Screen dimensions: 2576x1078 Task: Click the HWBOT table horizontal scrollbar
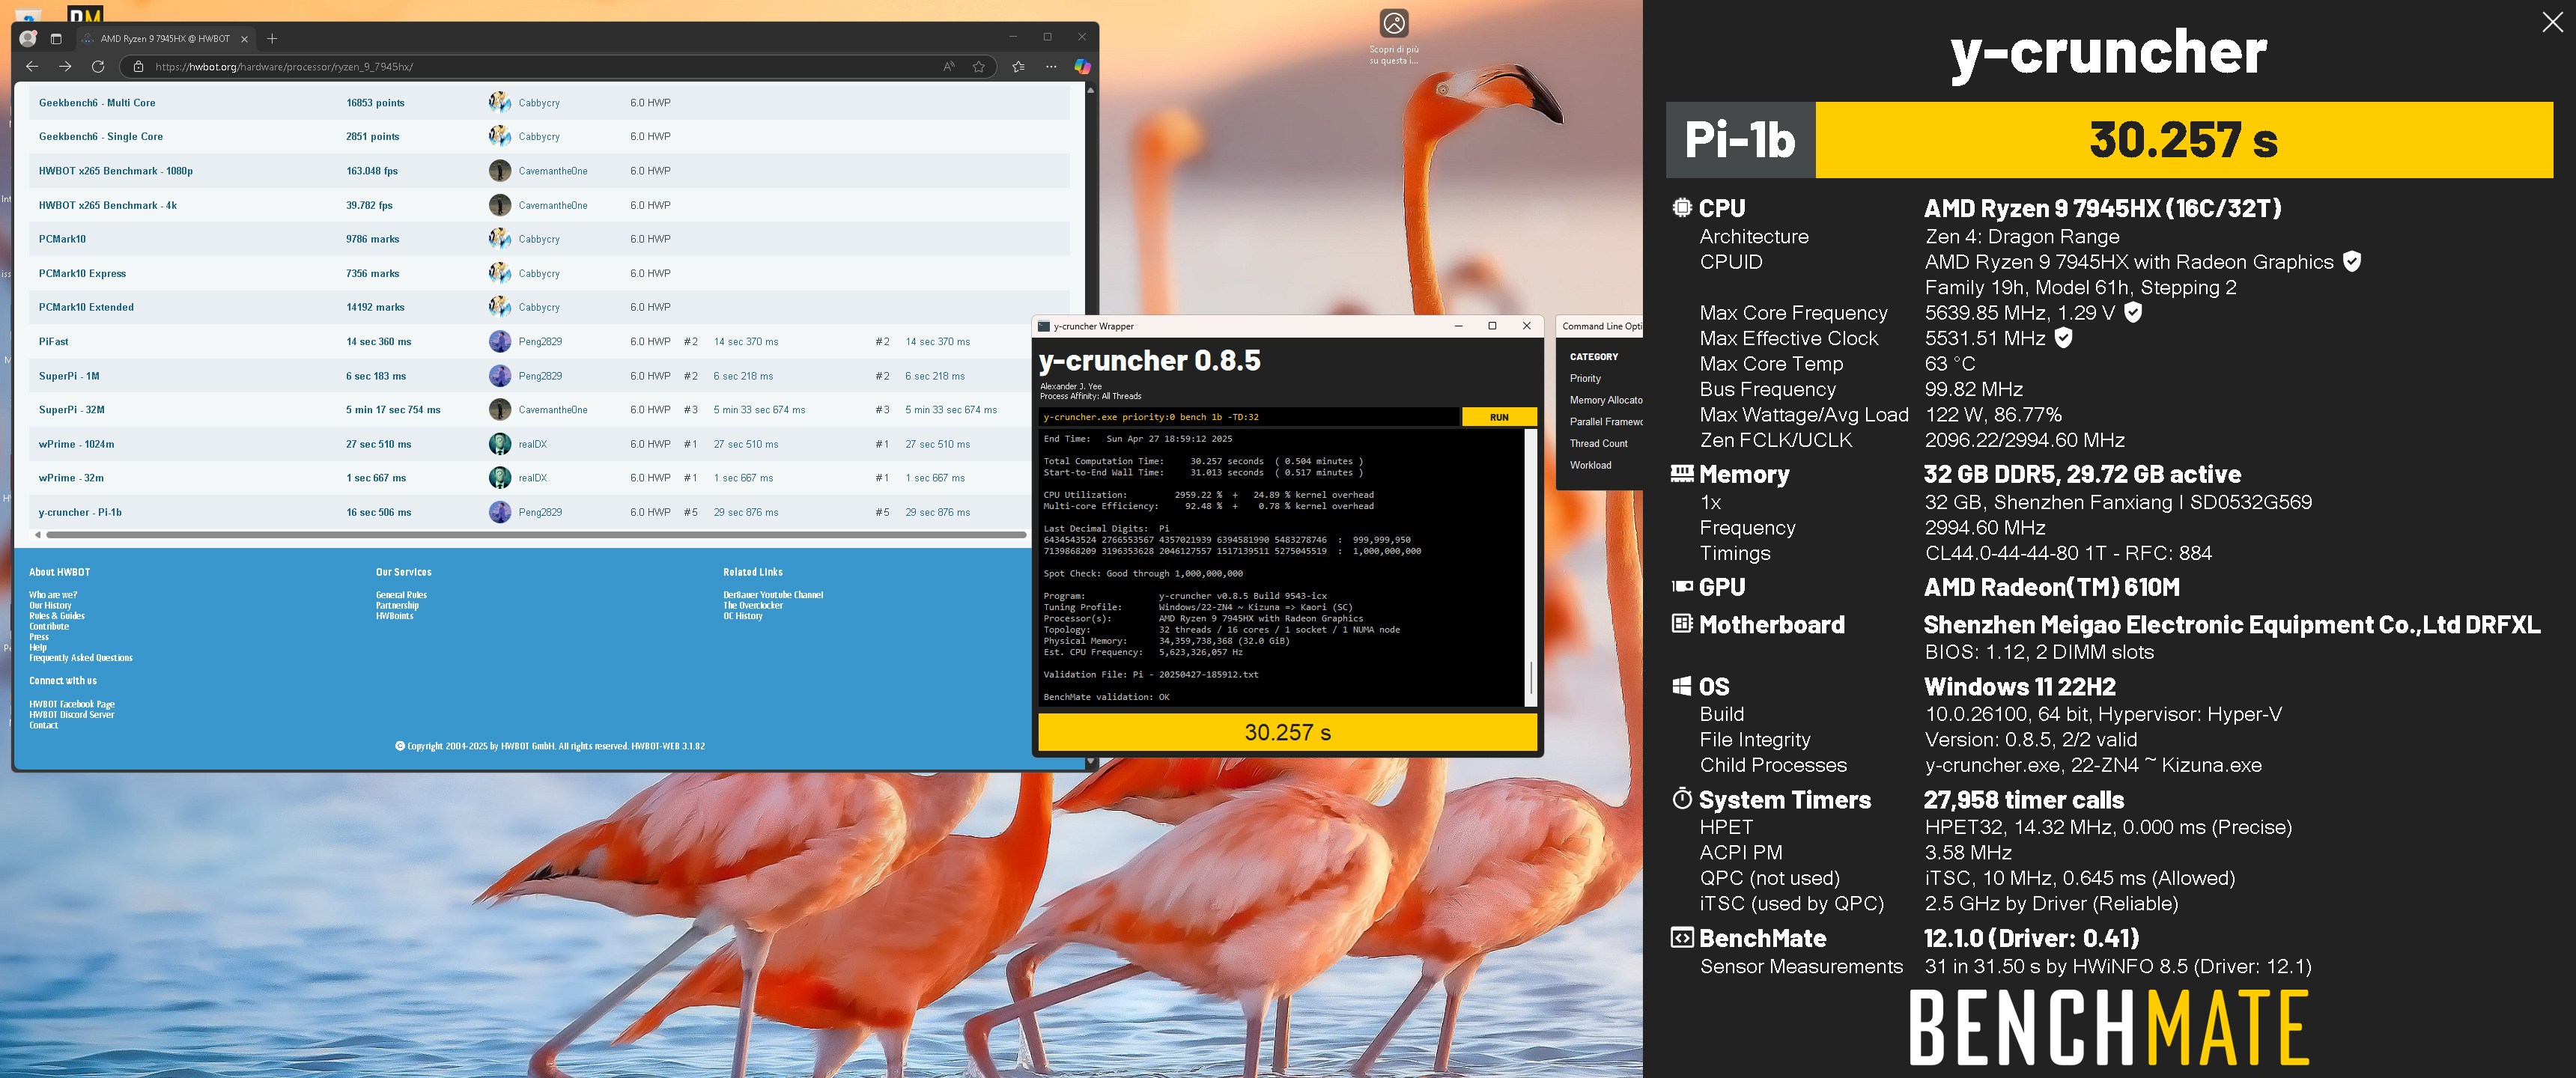tap(536, 535)
